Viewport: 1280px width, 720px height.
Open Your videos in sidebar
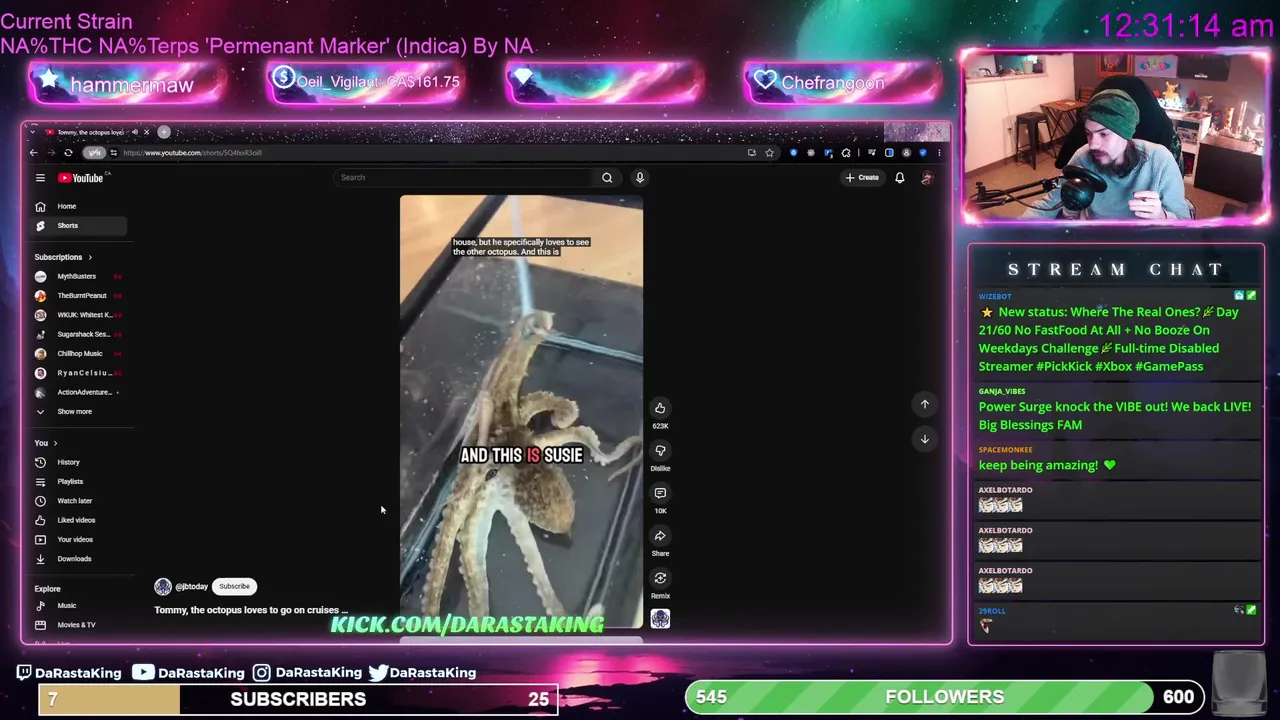coord(75,540)
